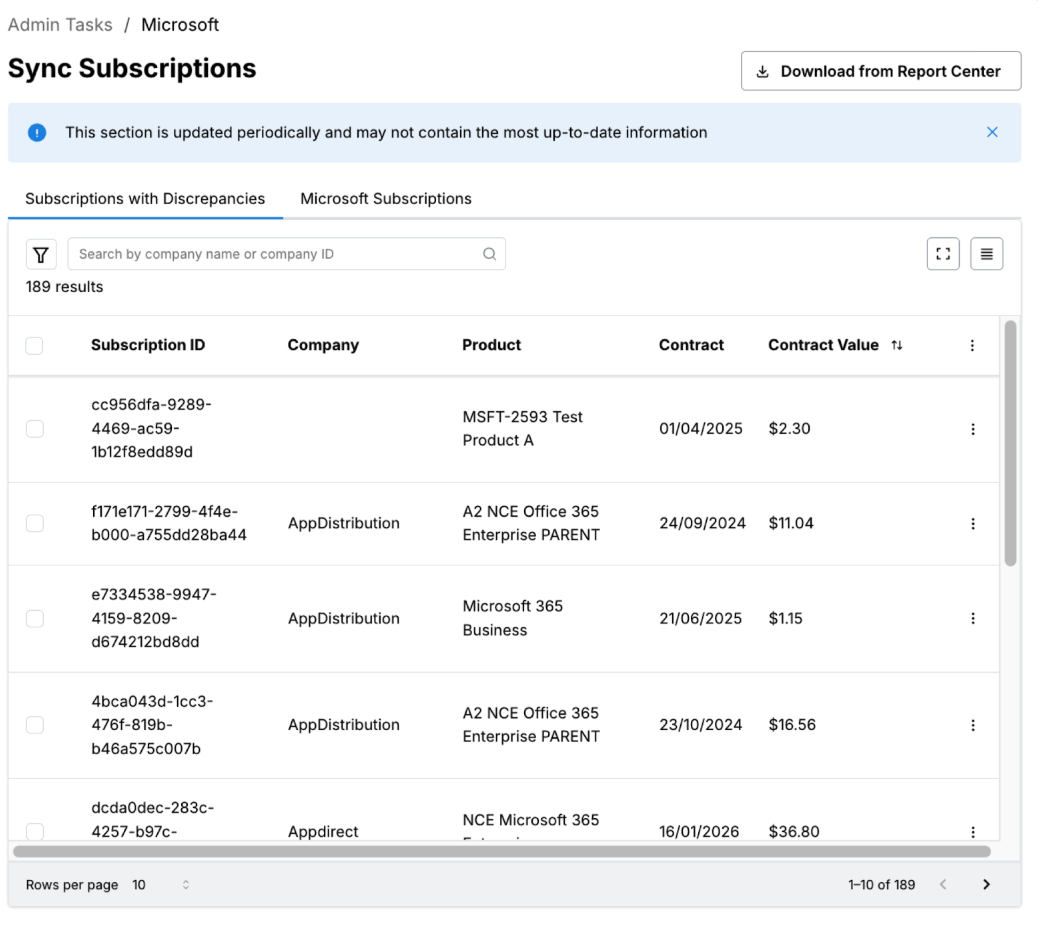Go to next page of results

click(986, 885)
